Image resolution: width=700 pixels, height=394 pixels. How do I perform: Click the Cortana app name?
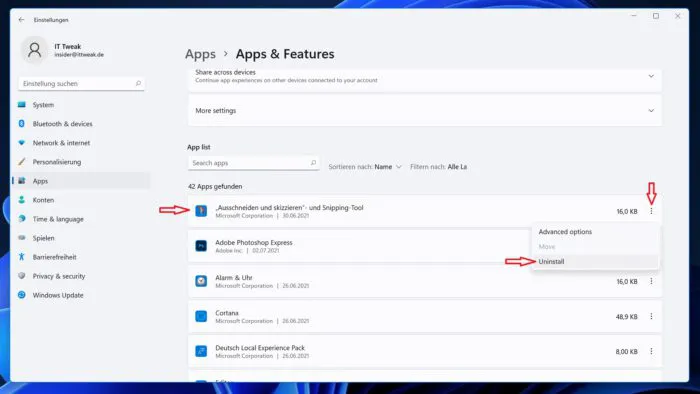(227, 313)
